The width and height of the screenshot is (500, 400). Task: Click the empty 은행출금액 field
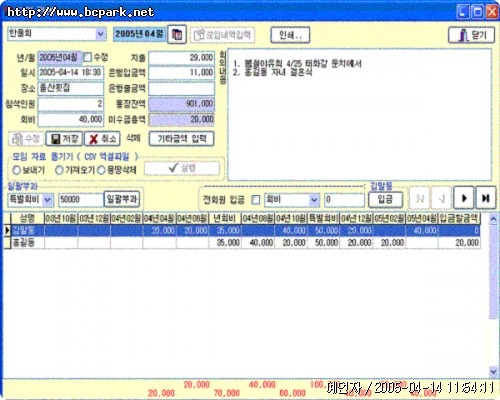point(182,88)
